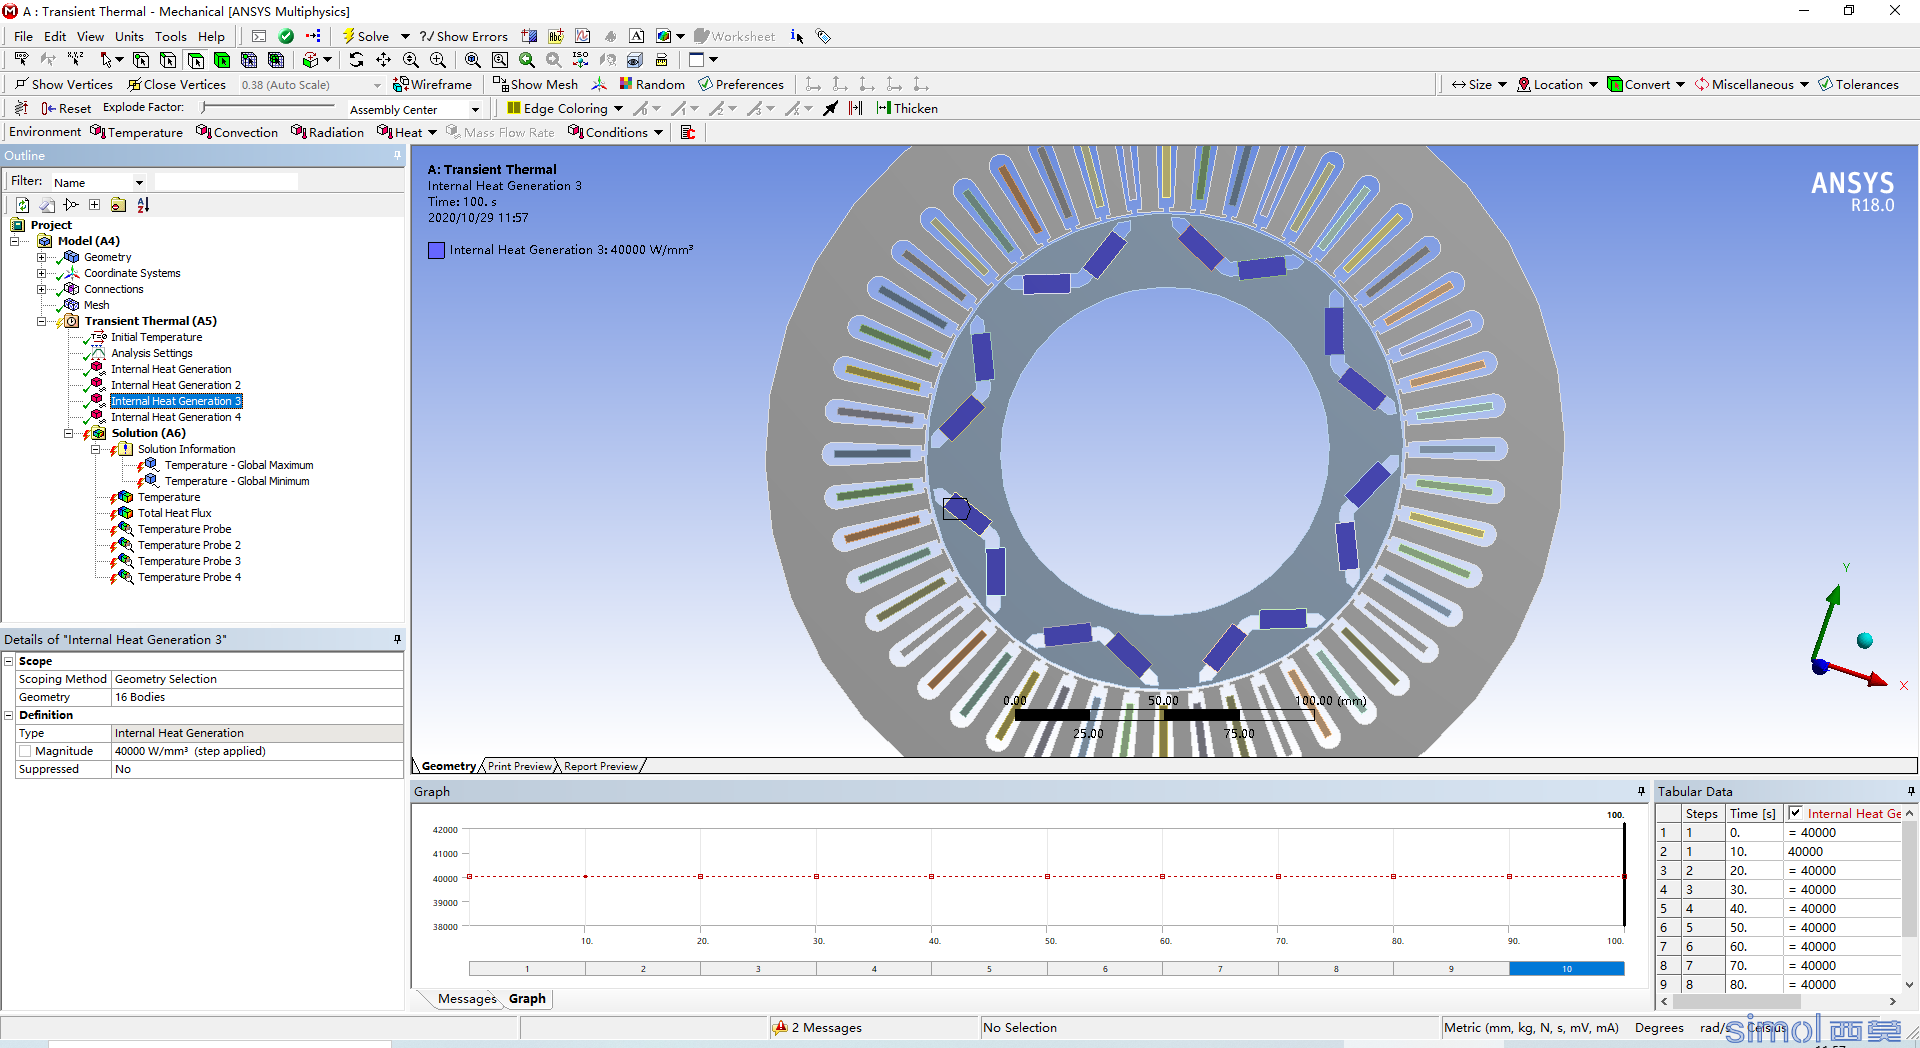The image size is (1920, 1048).
Task: Click the Close Vertices button
Action: coord(176,84)
